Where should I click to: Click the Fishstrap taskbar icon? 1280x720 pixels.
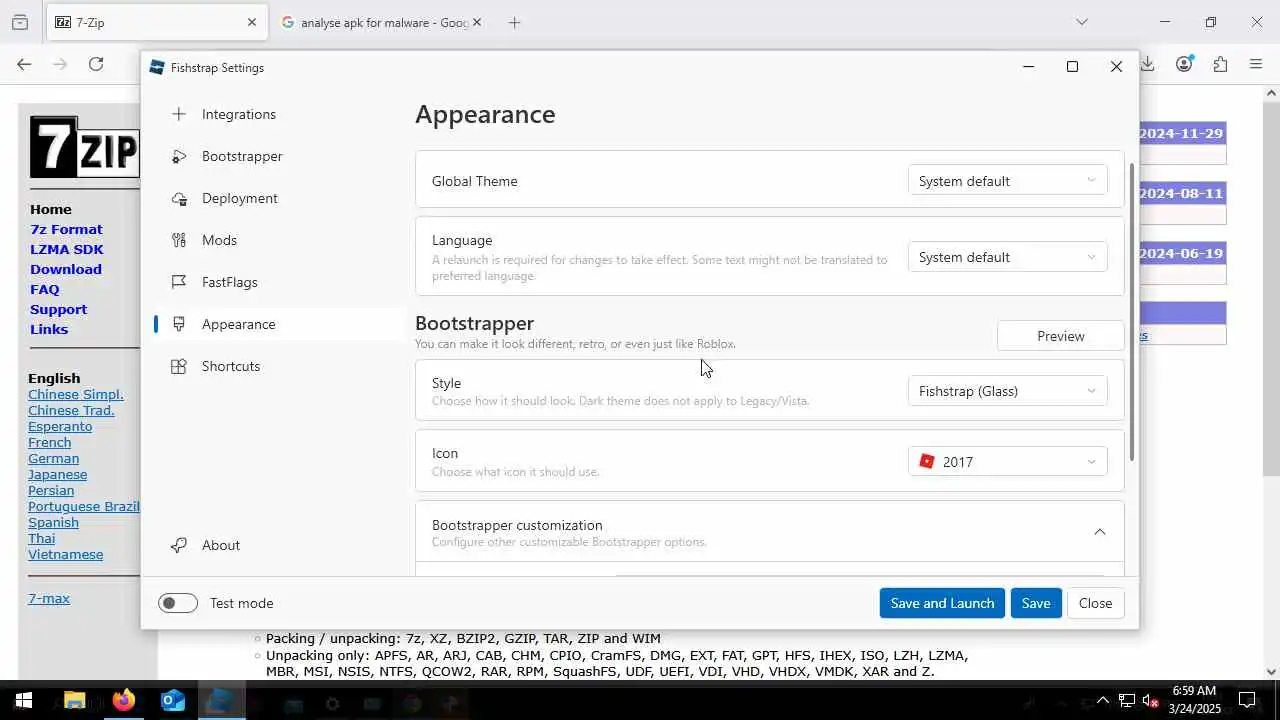221,700
